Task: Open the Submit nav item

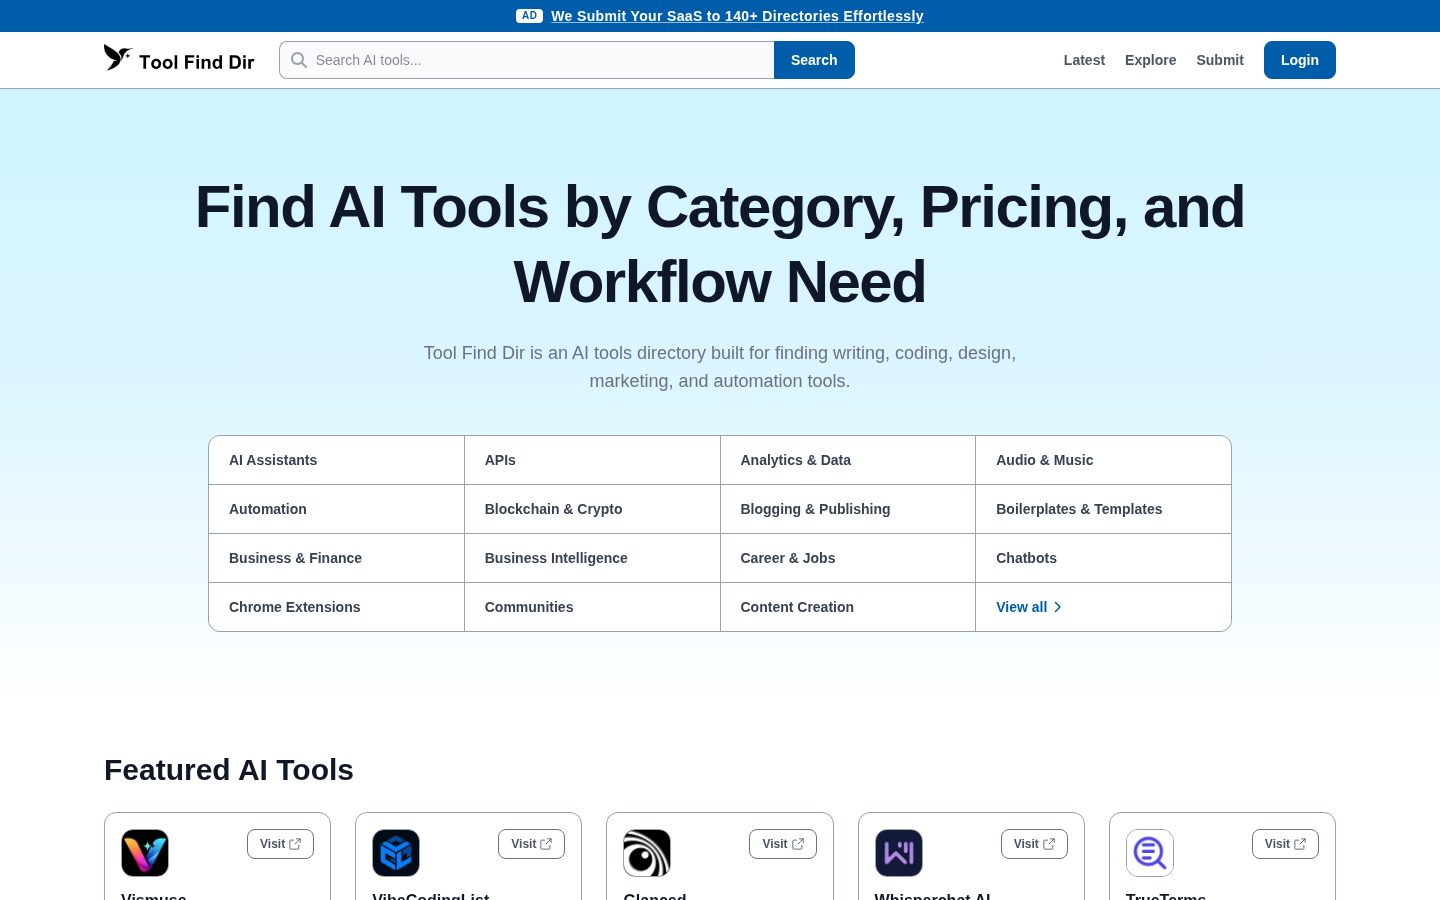Action: click(x=1220, y=60)
